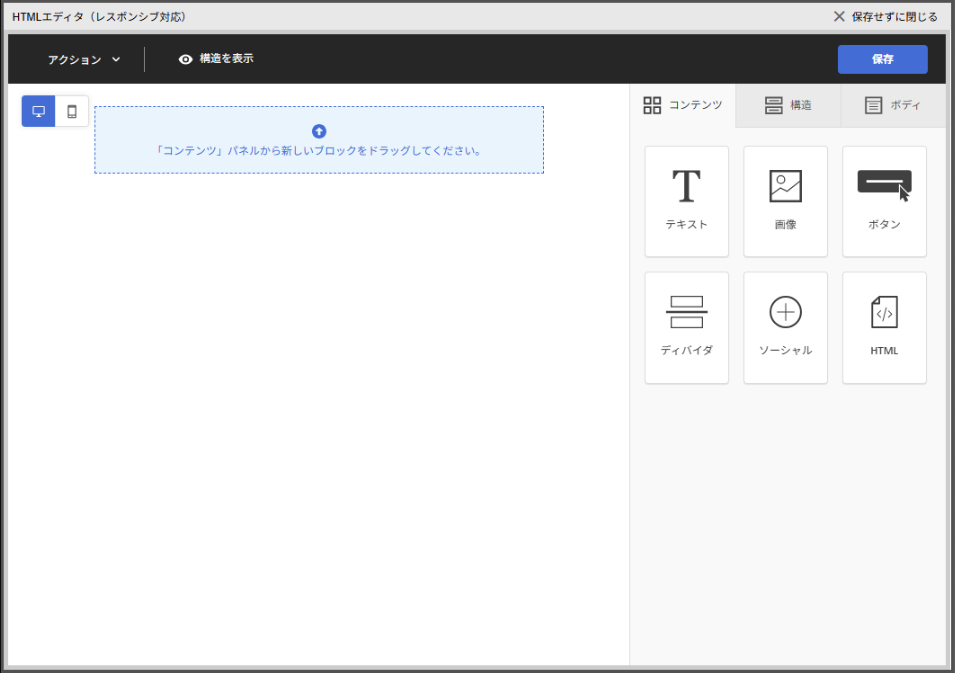Select the テキスト (Text) block icon

click(x=686, y=187)
